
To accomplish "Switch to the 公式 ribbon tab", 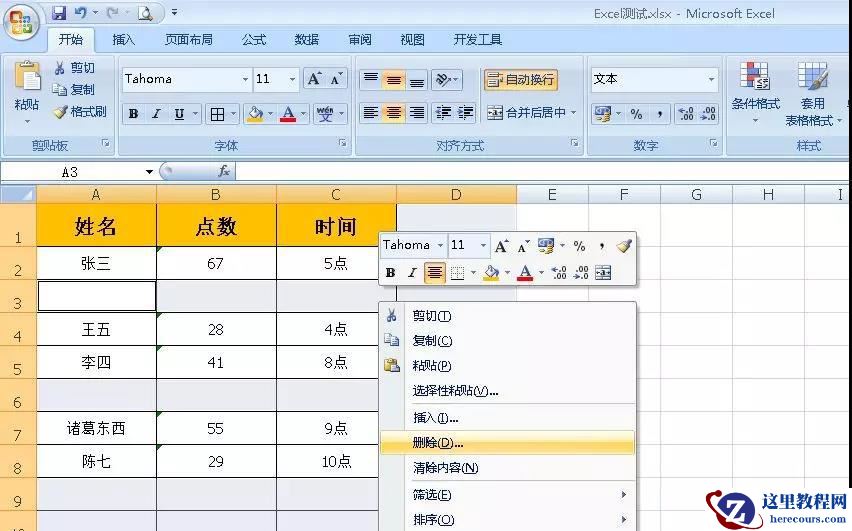I will (x=254, y=40).
